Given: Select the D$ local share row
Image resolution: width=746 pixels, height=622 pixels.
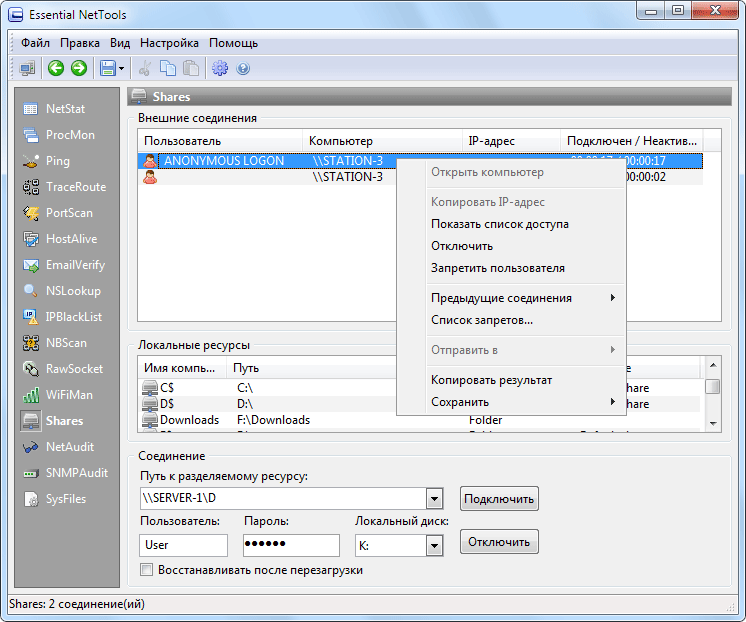Looking at the screenshot, I should click(x=420, y=404).
